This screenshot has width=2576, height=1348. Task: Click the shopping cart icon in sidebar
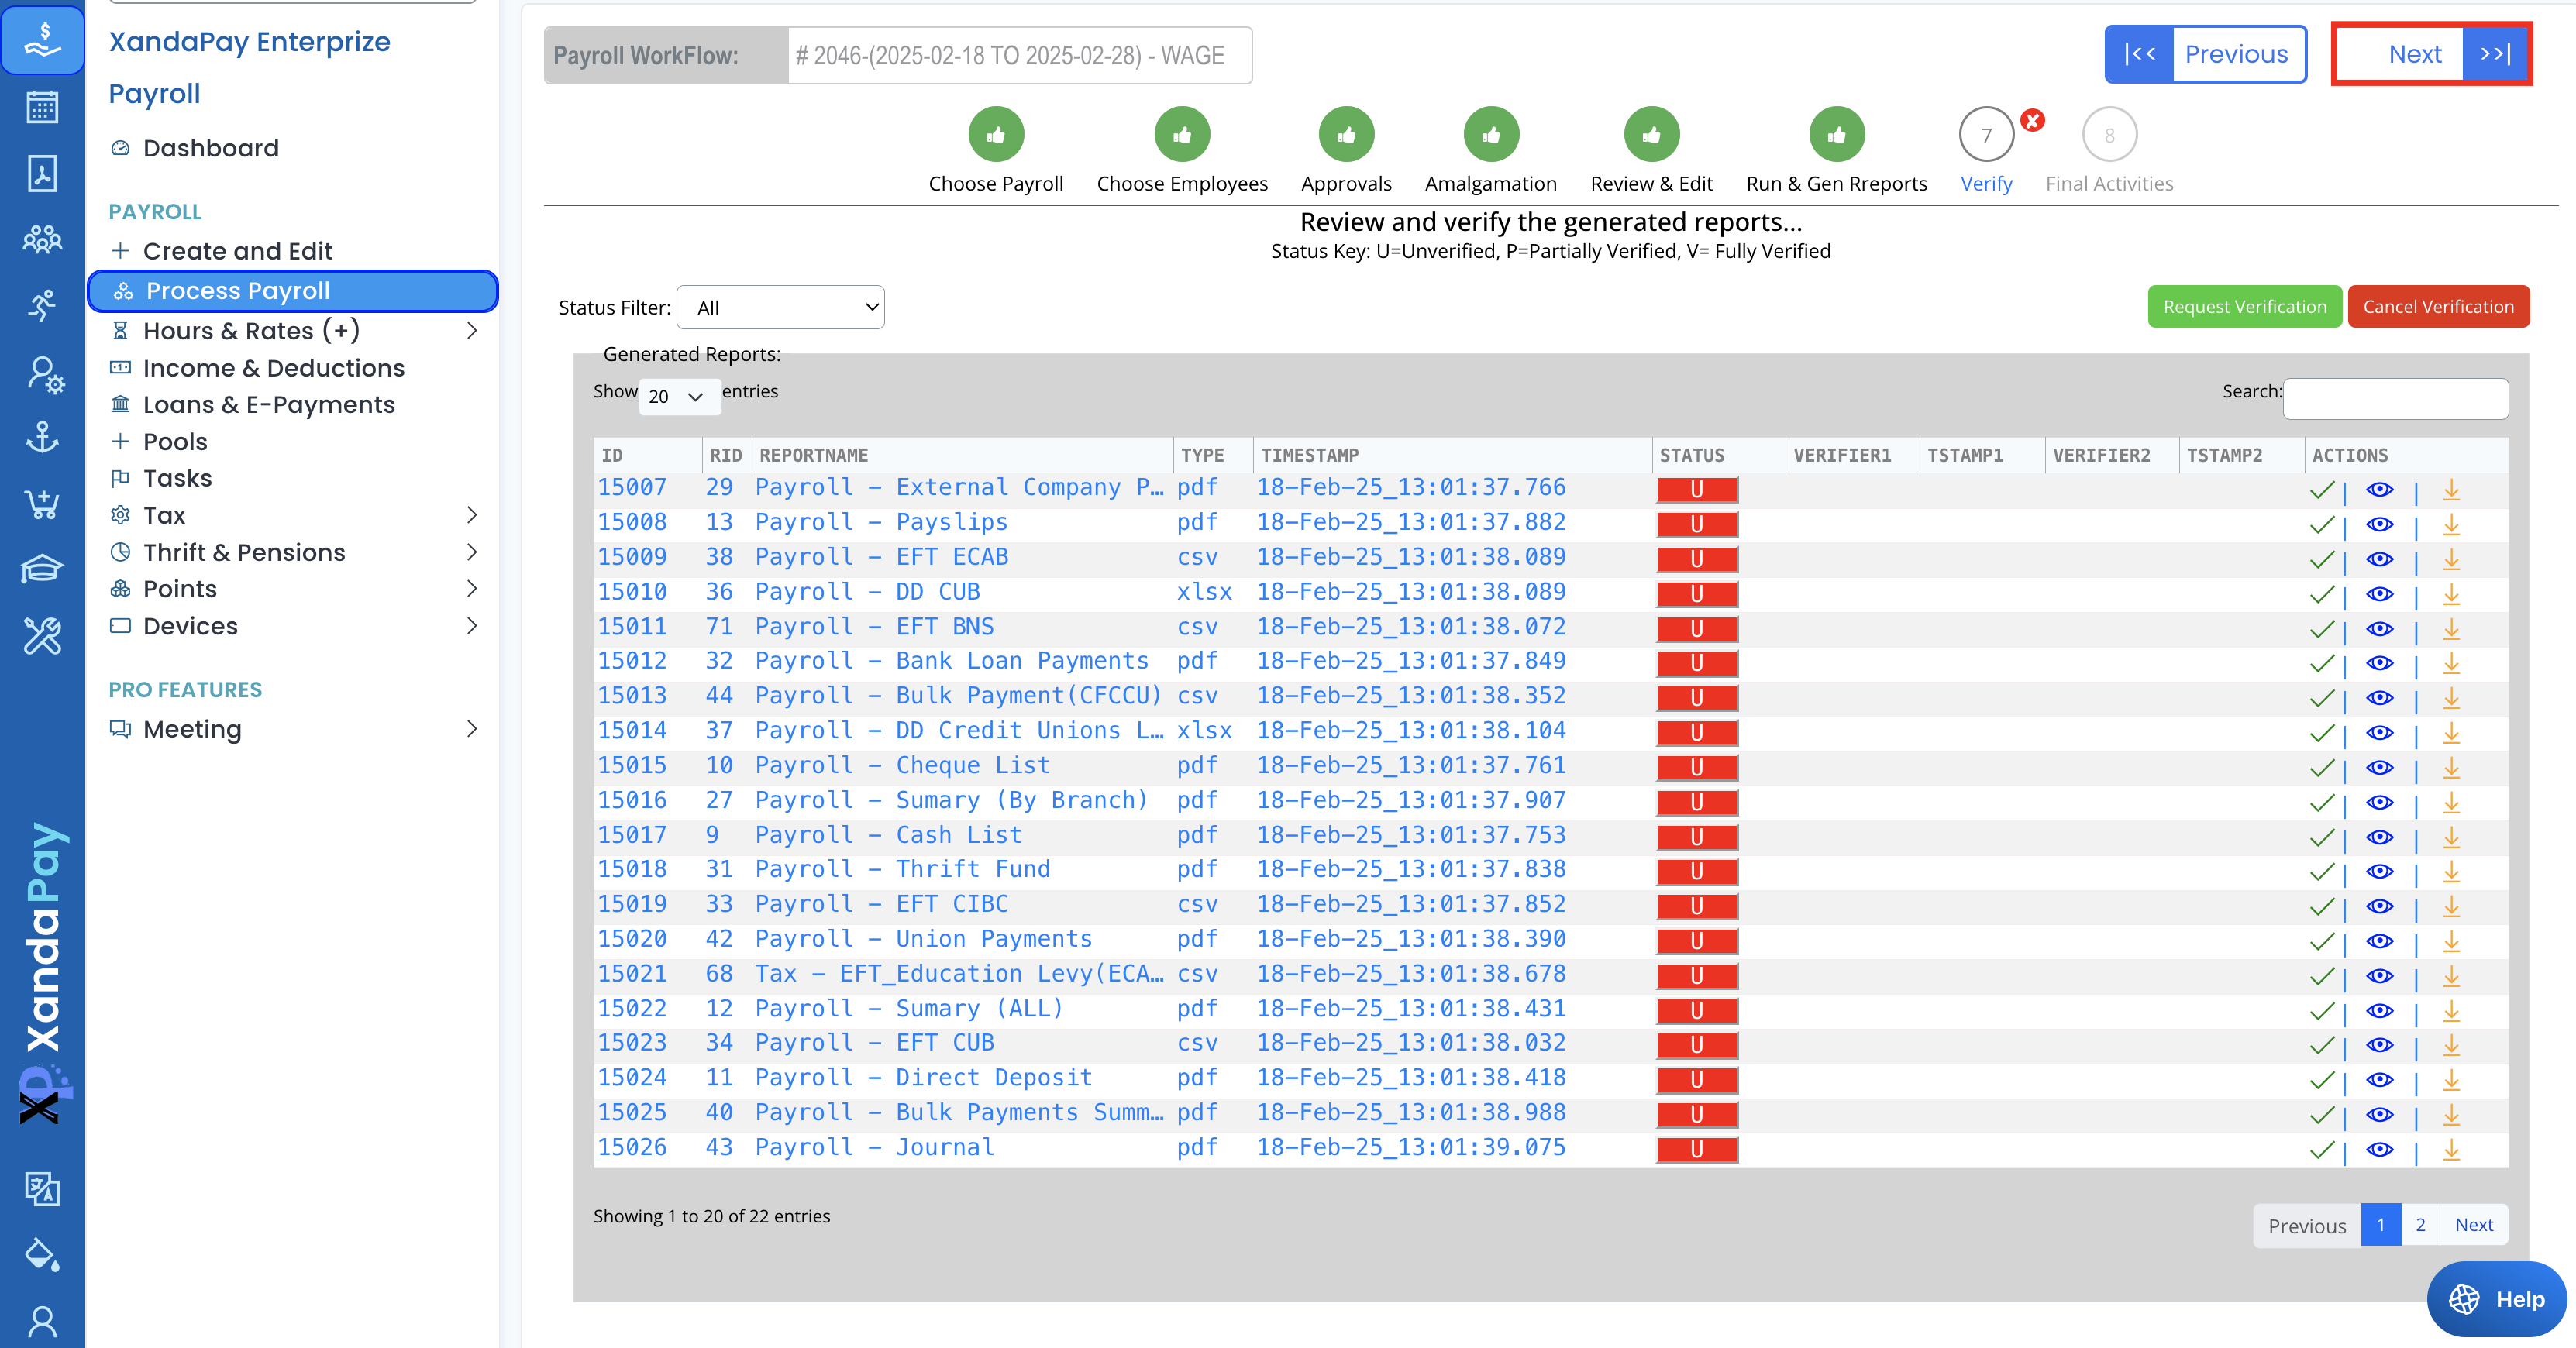[42, 504]
